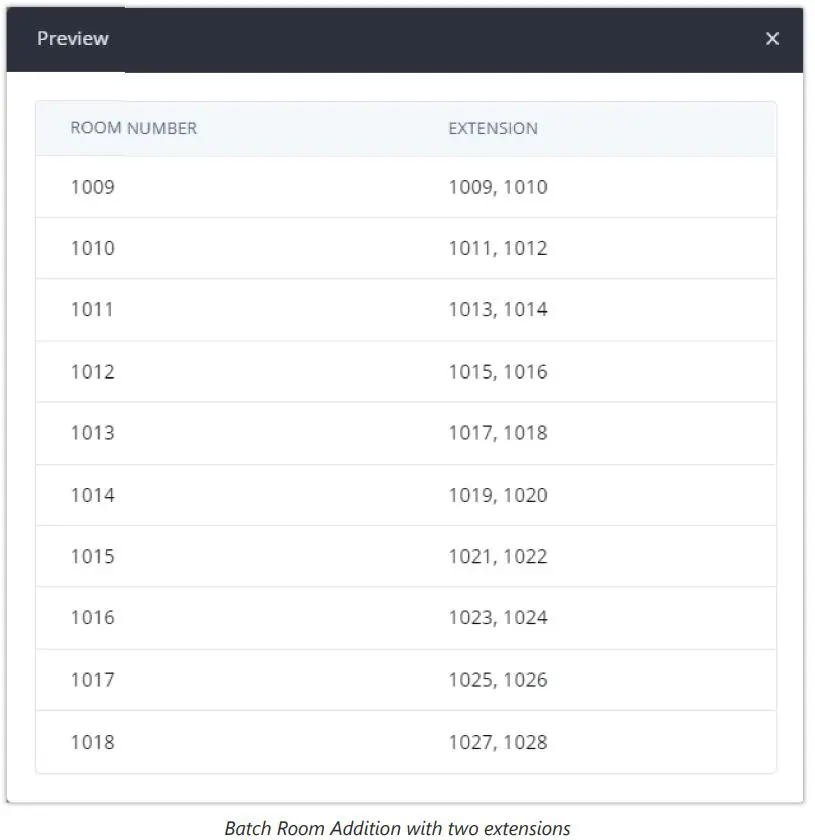Select room number 1015 cell
Screen dimensions: 815x840
tap(92, 556)
